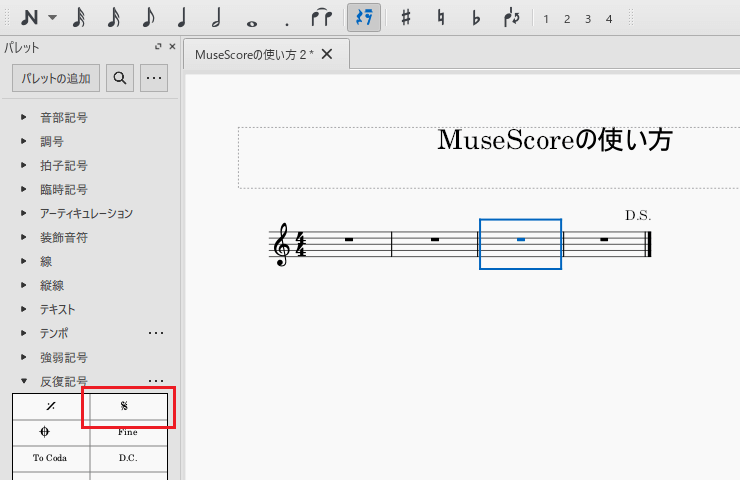The height and width of the screenshot is (480, 740).
Task: Expand 装飾音符 palette
Action: (x=24, y=237)
